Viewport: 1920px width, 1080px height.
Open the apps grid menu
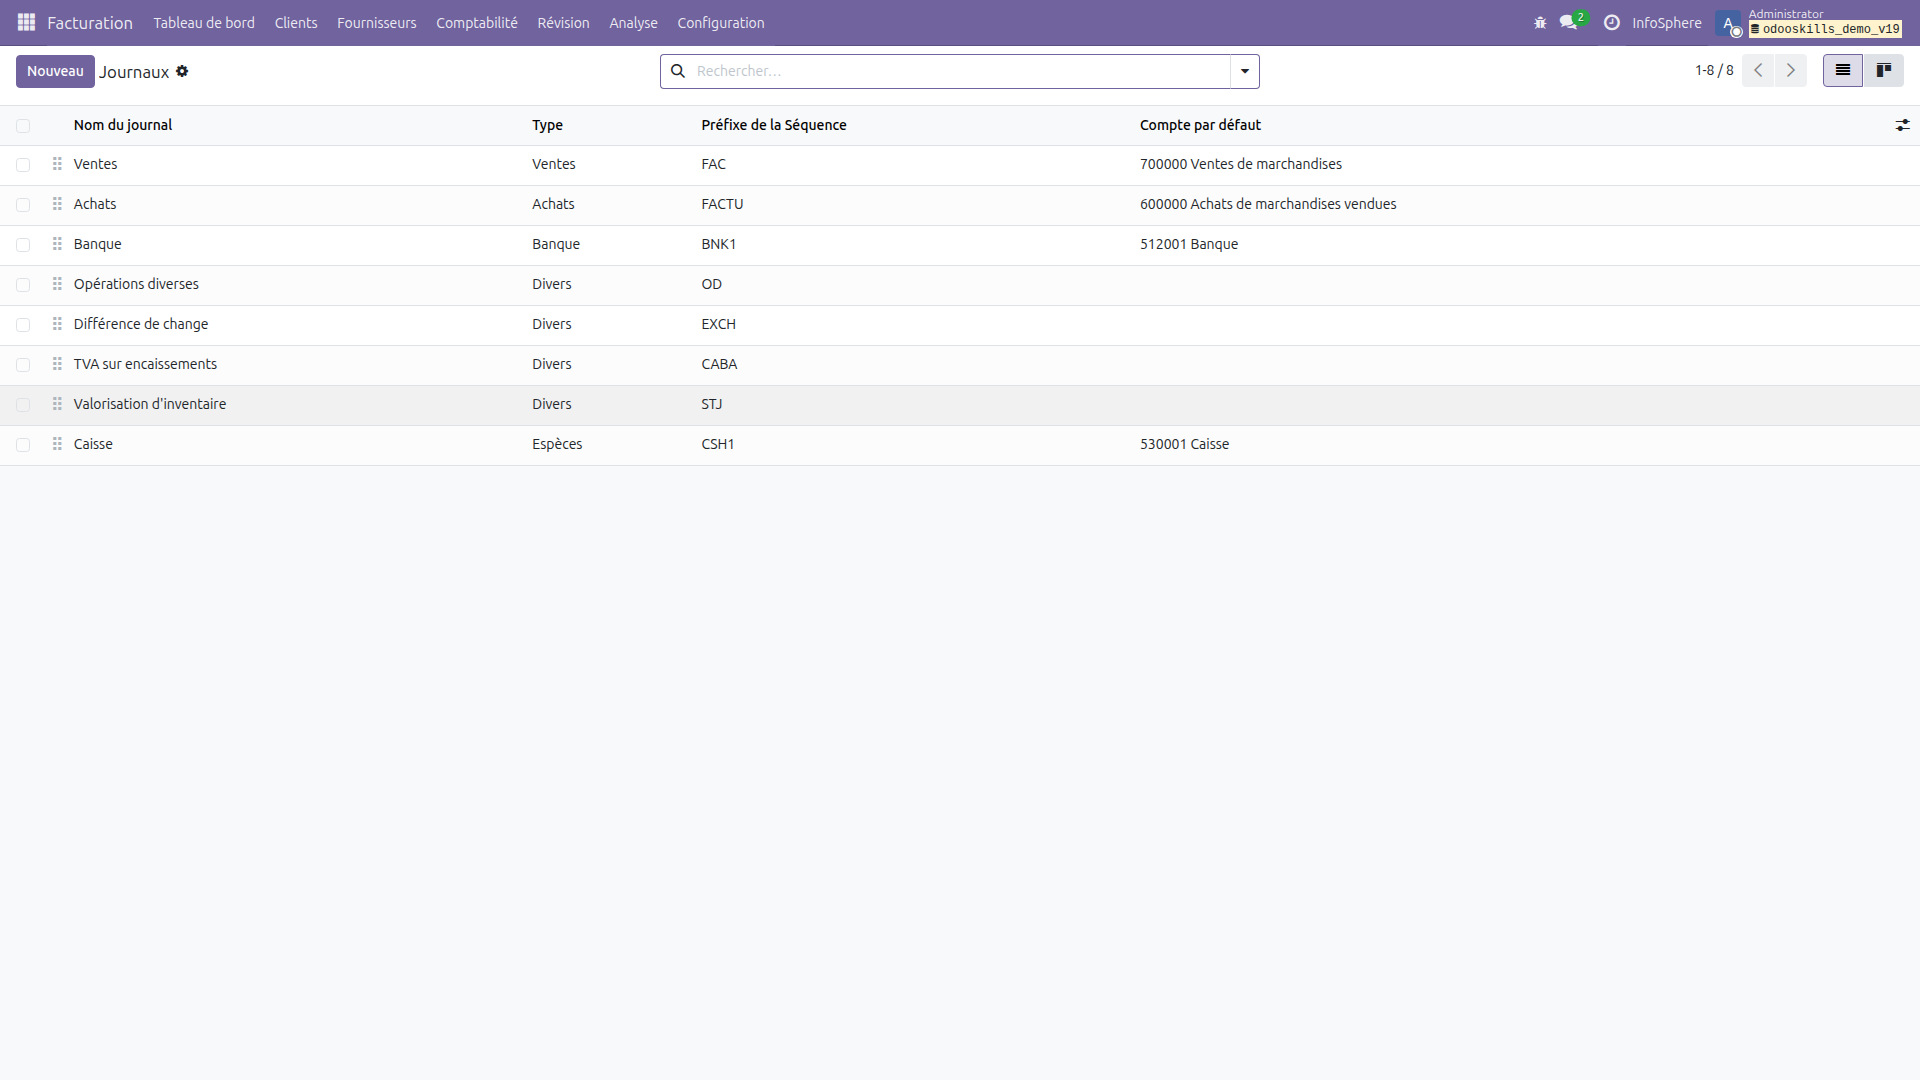26,22
